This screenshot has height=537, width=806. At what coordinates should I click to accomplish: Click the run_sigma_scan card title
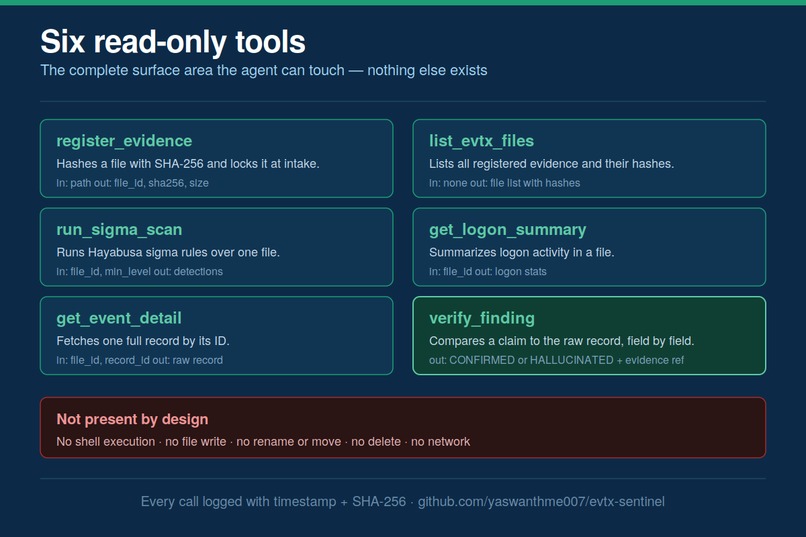click(x=119, y=230)
